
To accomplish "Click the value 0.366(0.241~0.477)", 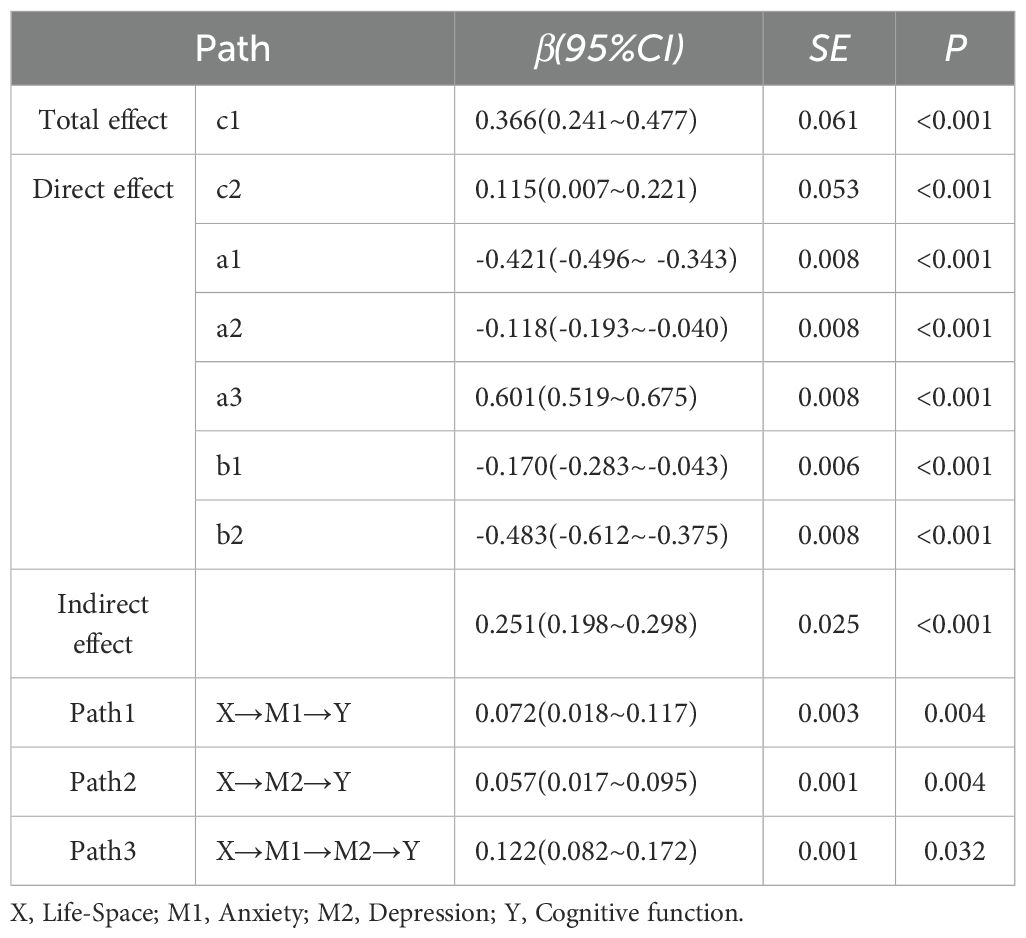I will click(x=586, y=120).
